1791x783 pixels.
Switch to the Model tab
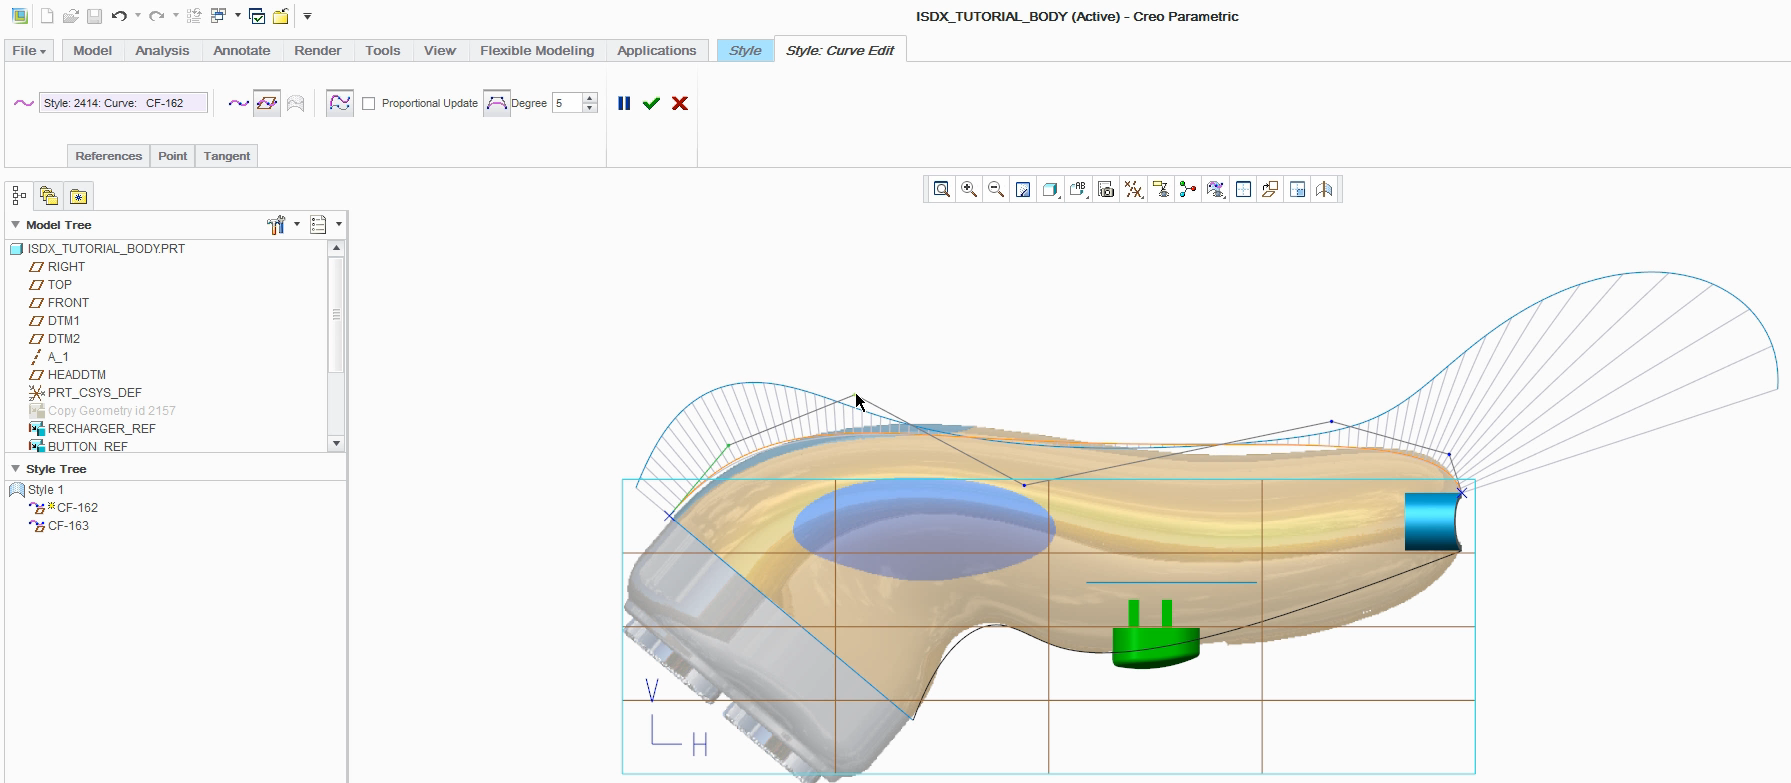tap(92, 50)
